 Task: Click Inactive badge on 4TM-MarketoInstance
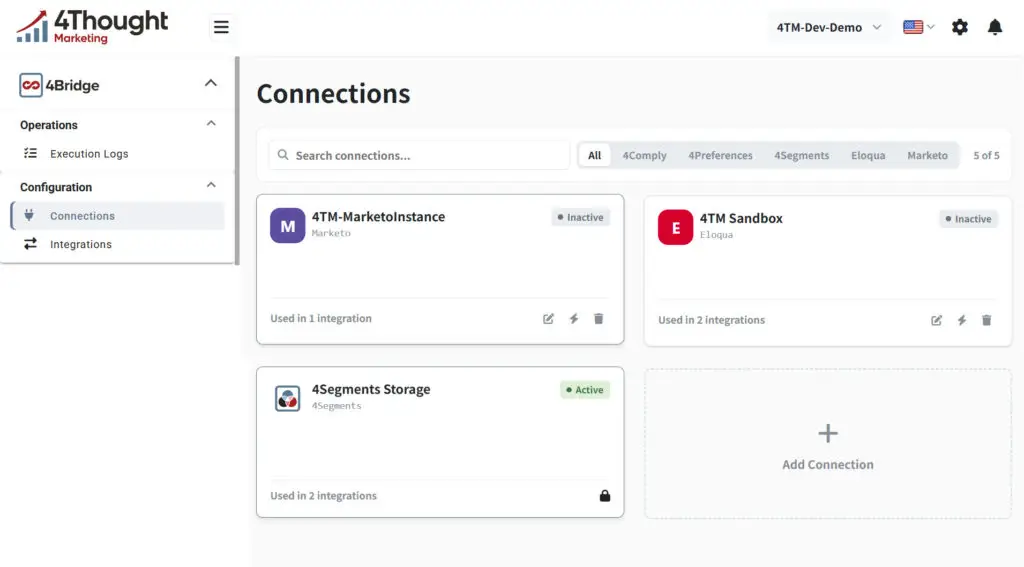click(581, 218)
